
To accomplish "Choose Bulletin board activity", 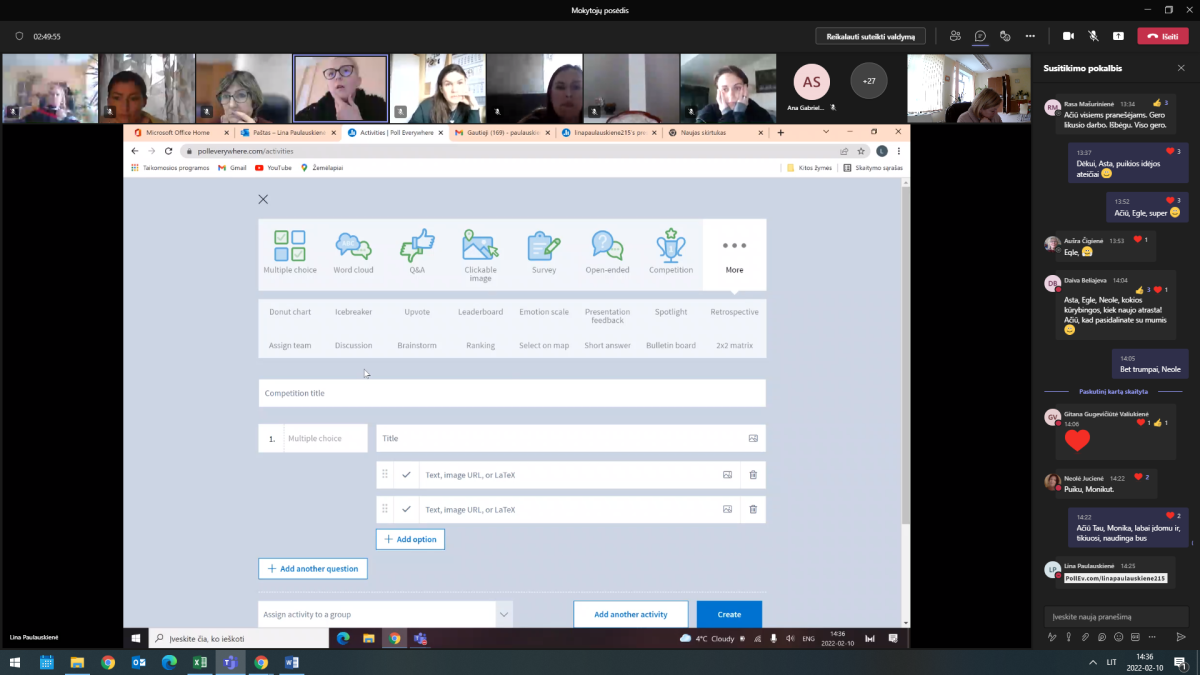I will tap(671, 346).
